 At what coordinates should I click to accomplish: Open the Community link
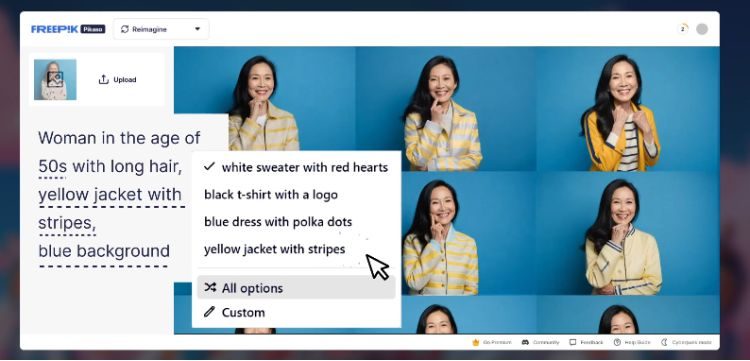click(x=540, y=342)
